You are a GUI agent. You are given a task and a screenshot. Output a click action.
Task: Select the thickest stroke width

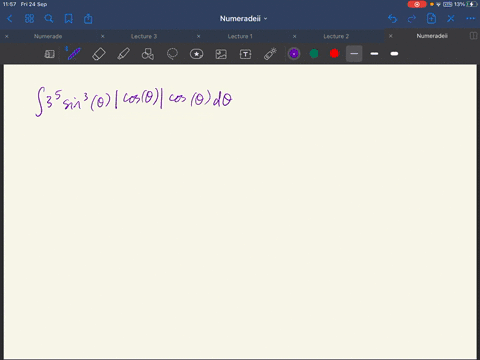tap(394, 54)
